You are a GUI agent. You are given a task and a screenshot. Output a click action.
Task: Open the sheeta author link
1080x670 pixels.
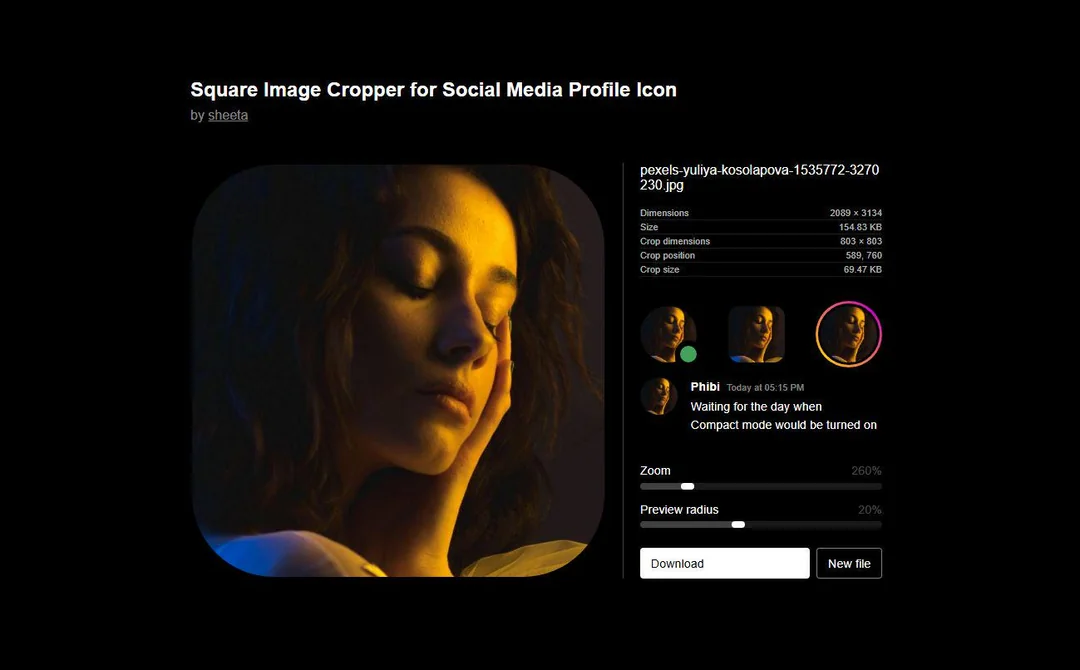(x=228, y=115)
